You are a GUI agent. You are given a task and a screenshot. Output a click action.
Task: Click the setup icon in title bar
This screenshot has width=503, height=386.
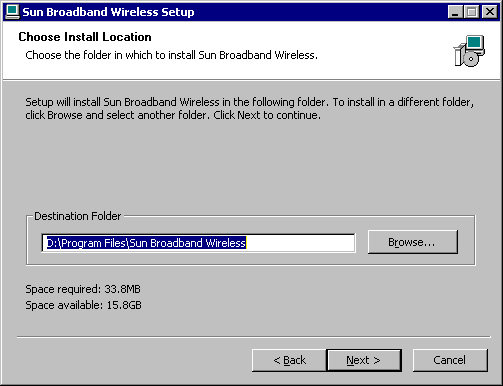pos(12,12)
